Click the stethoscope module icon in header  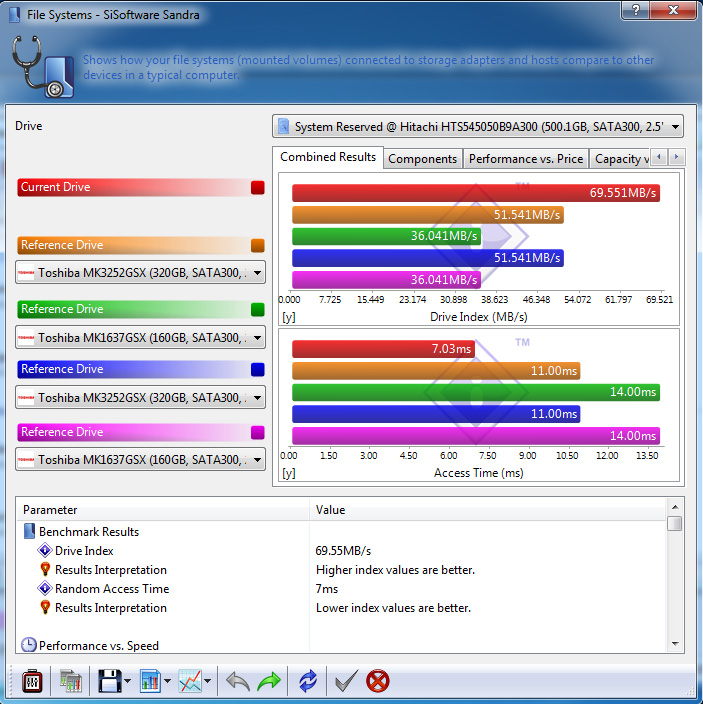(x=43, y=66)
